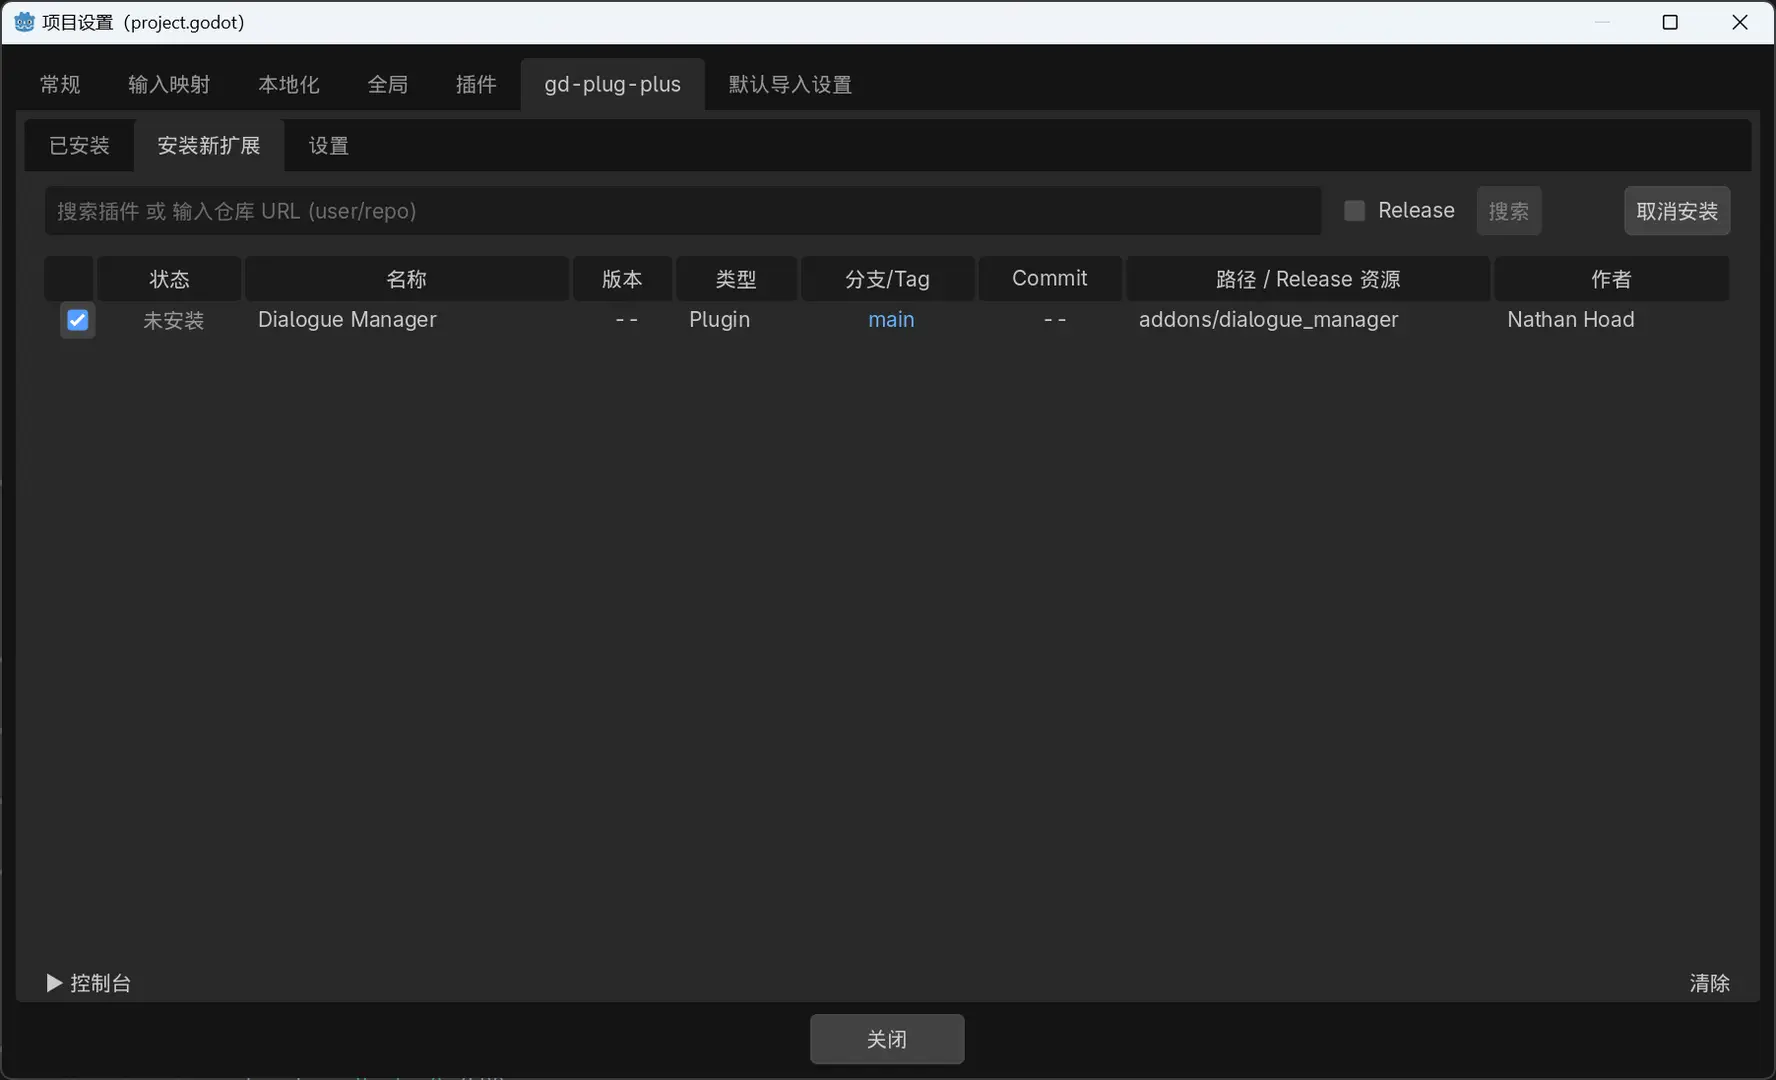
Task: Open the 常规 settings tab
Action: tap(59, 84)
